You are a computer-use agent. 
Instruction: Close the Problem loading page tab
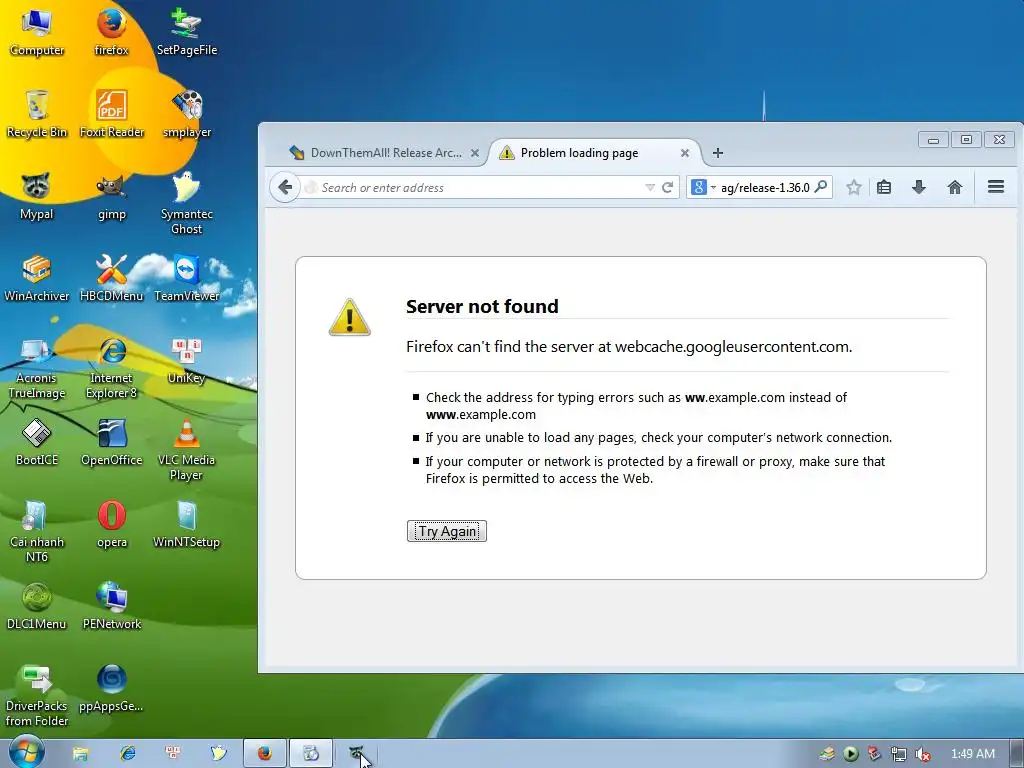pyautogui.click(x=684, y=153)
